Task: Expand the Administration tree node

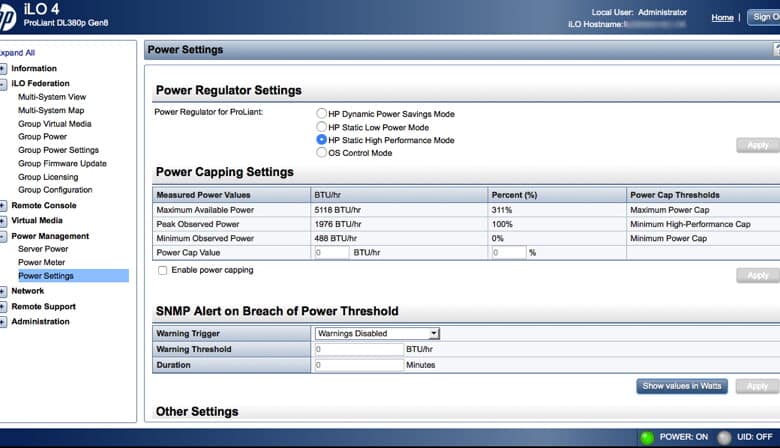Action: [x=2, y=322]
